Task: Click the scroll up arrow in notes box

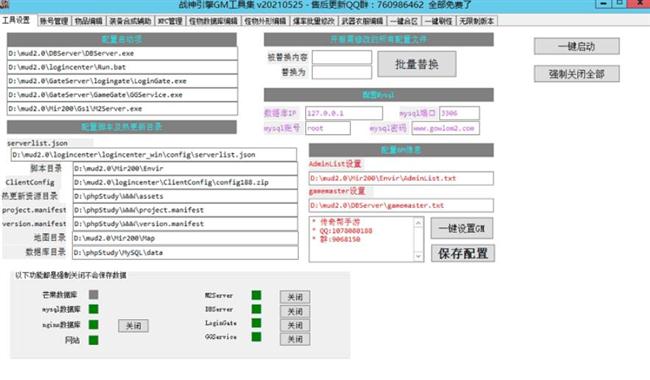Action: pos(418,223)
